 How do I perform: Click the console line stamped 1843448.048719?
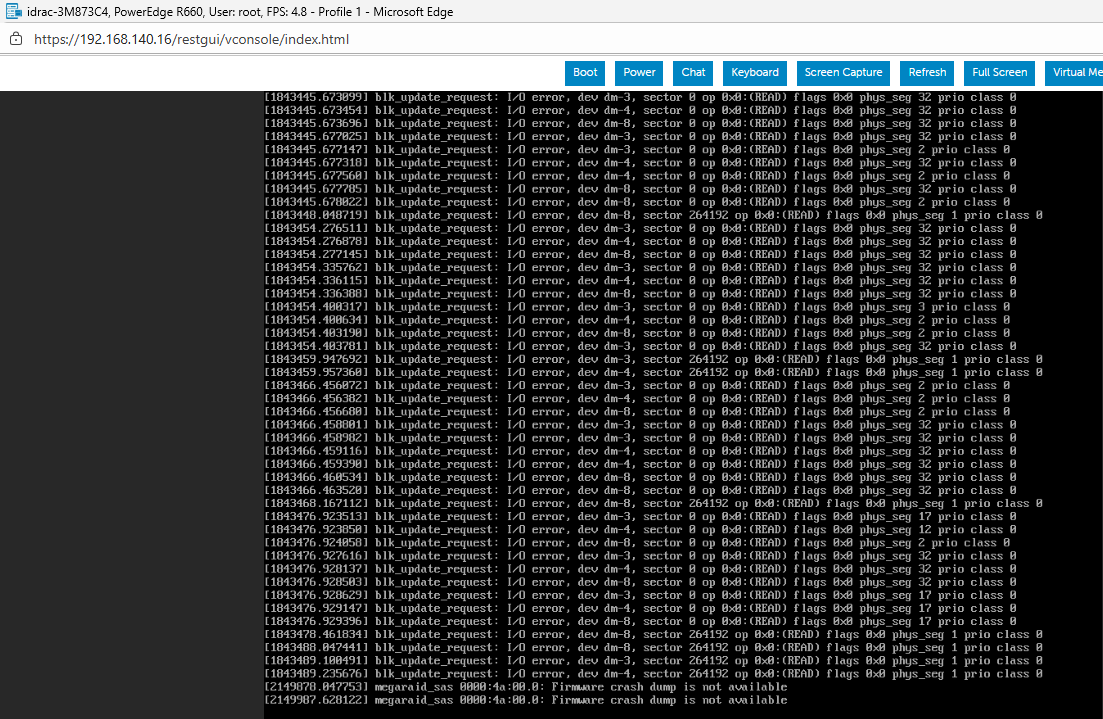point(652,215)
